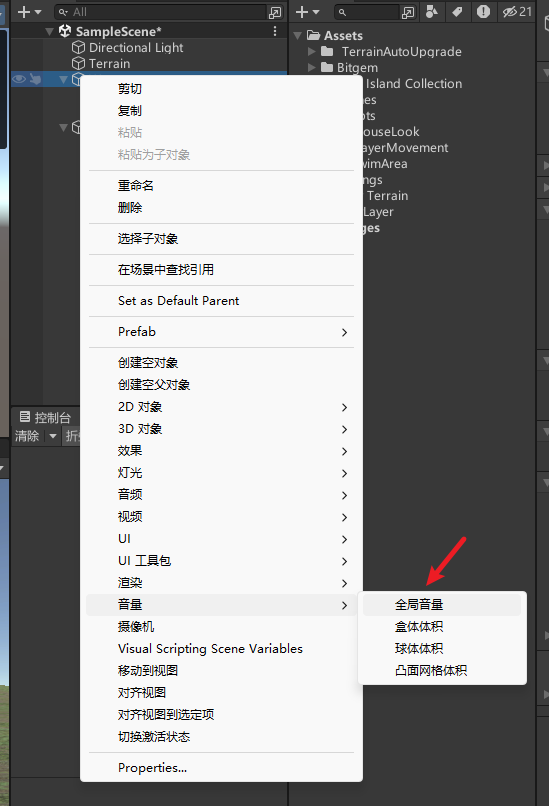The width and height of the screenshot is (549, 806).
Task: Choose 剪切 from the context menu
Action: point(222,88)
